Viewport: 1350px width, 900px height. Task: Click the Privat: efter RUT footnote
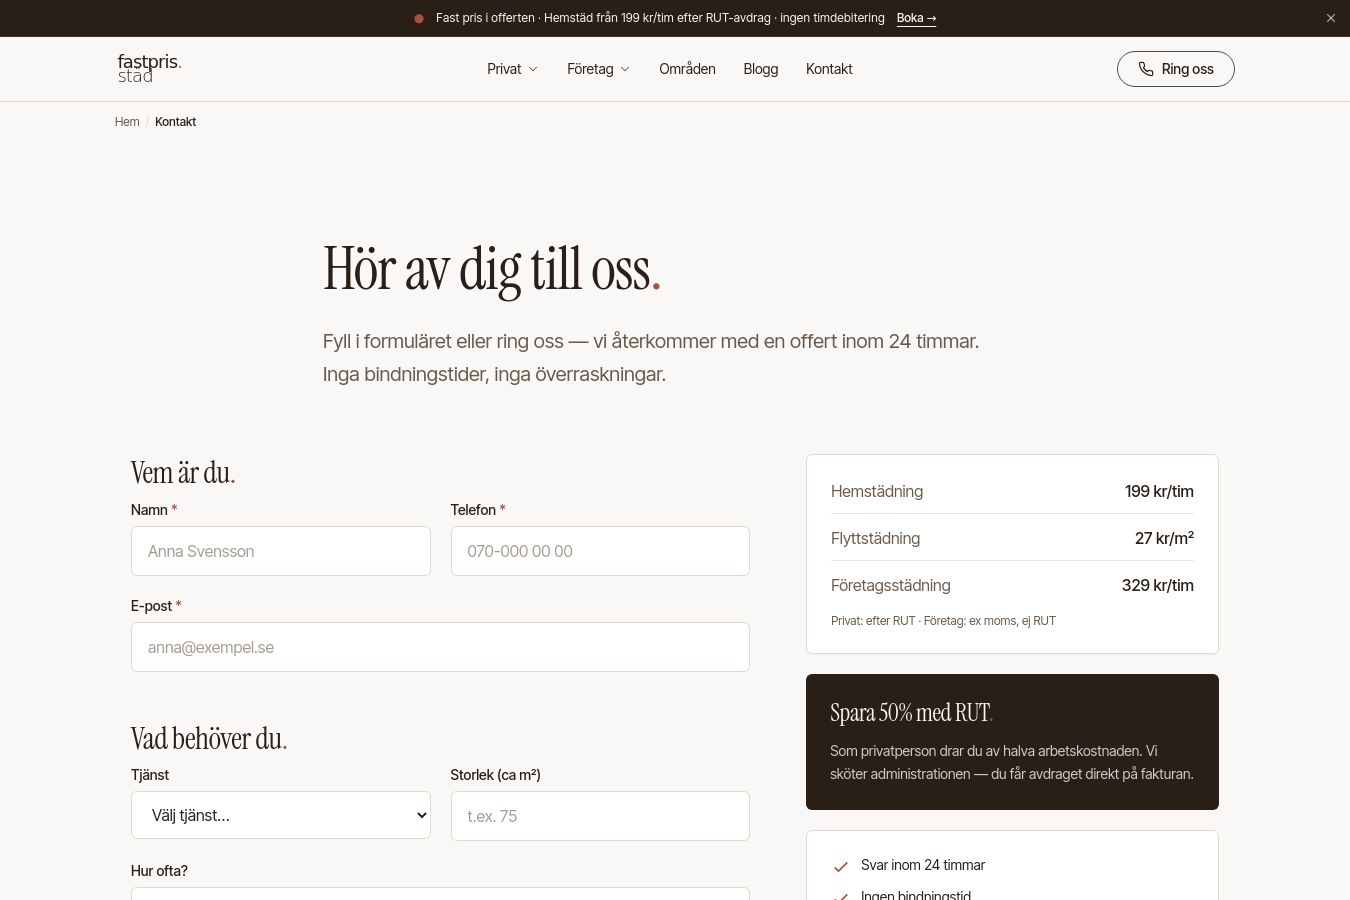(x=943, y=621)
